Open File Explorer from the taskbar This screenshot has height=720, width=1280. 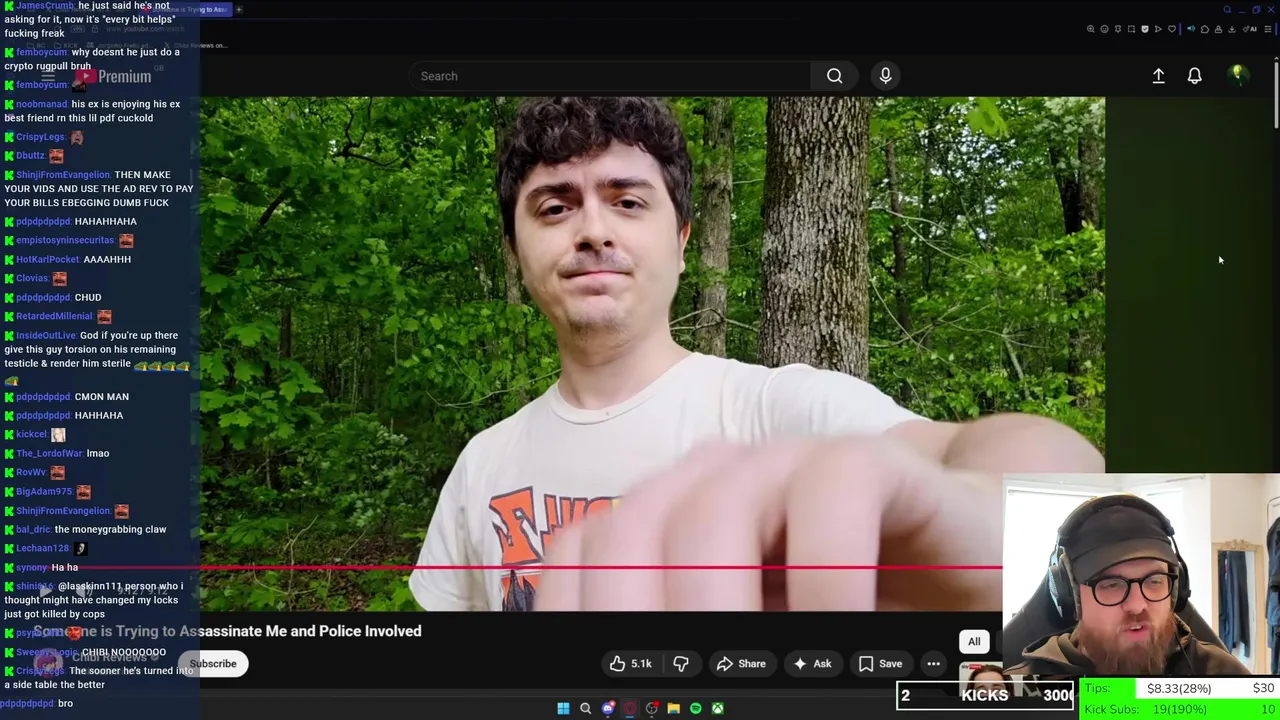click(673, 709)
